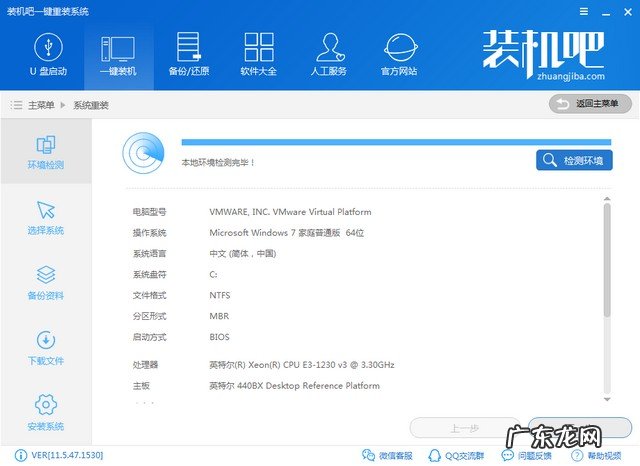Visit the 官方网站 official website
Image resolution: width=640 pixels, height=466 pixels.
tap(399, 55)
